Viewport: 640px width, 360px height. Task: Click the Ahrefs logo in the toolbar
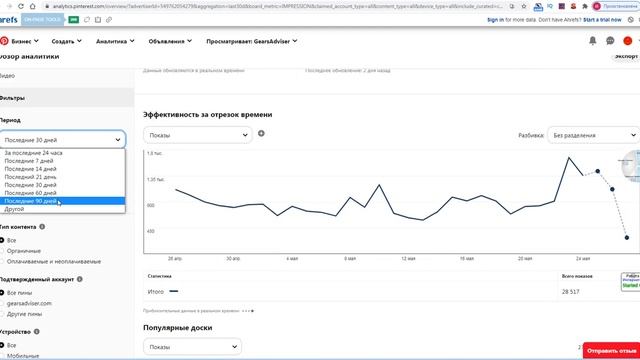tap(9, 20)
